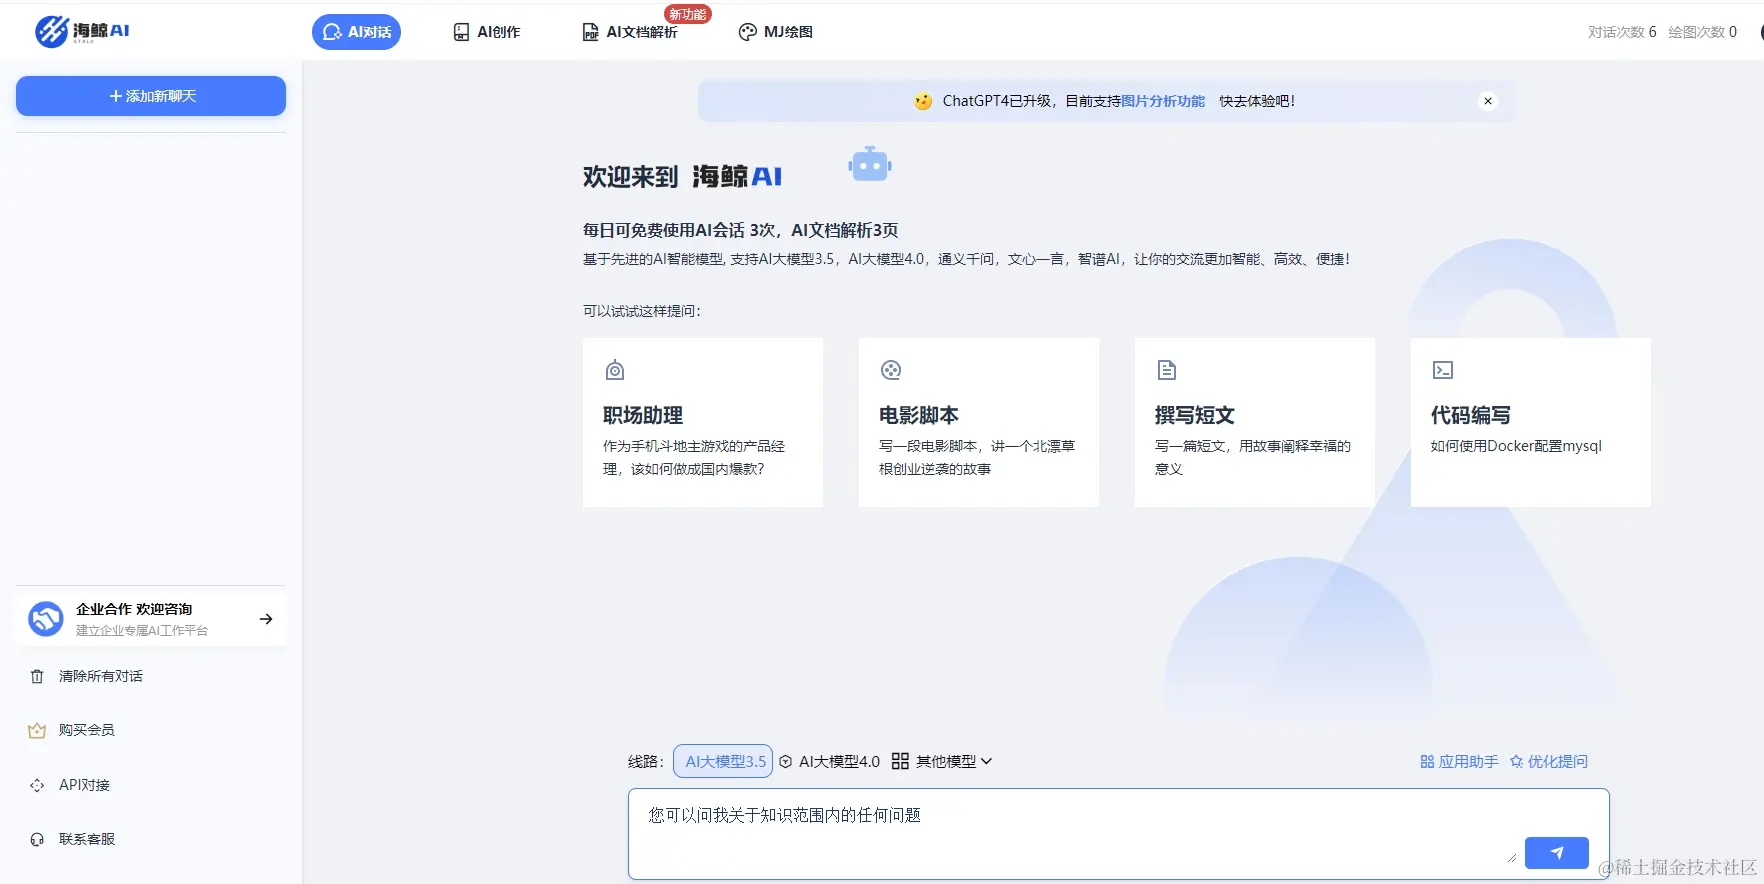This screenshot has width=1764, height=884.
Task: Click the trash icon beside 清除所有对话
Action: [37, 677]
